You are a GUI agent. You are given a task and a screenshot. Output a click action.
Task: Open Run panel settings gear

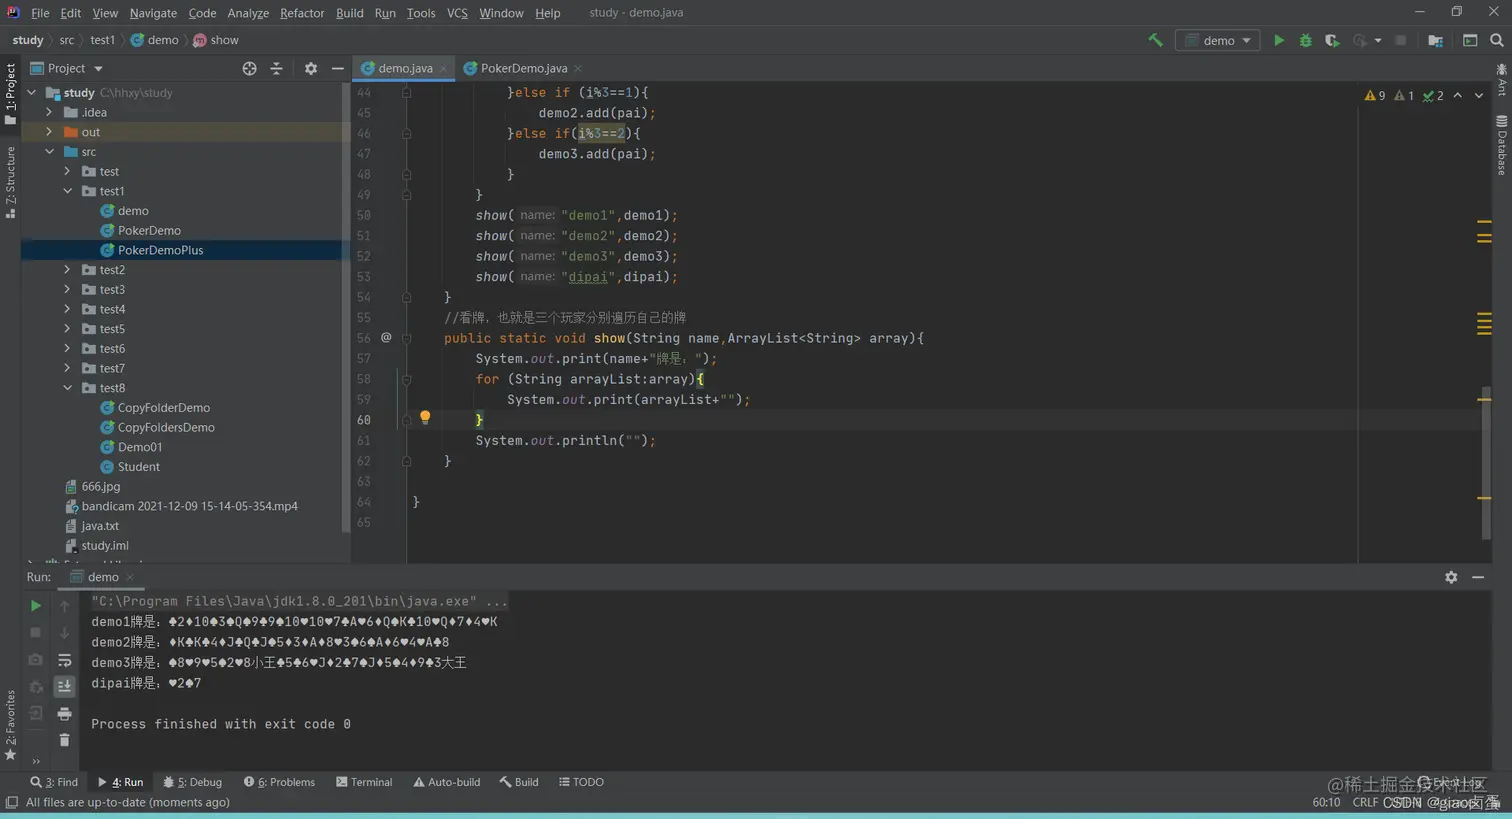pos(1451,577)
